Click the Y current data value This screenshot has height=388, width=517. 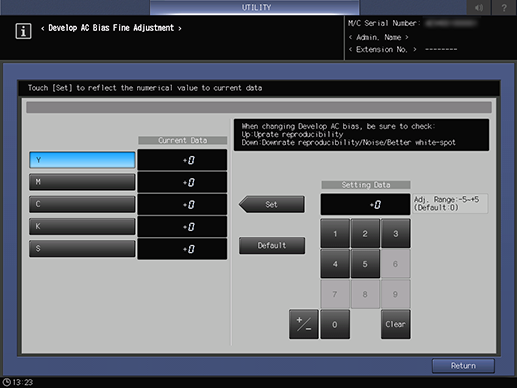182,160
